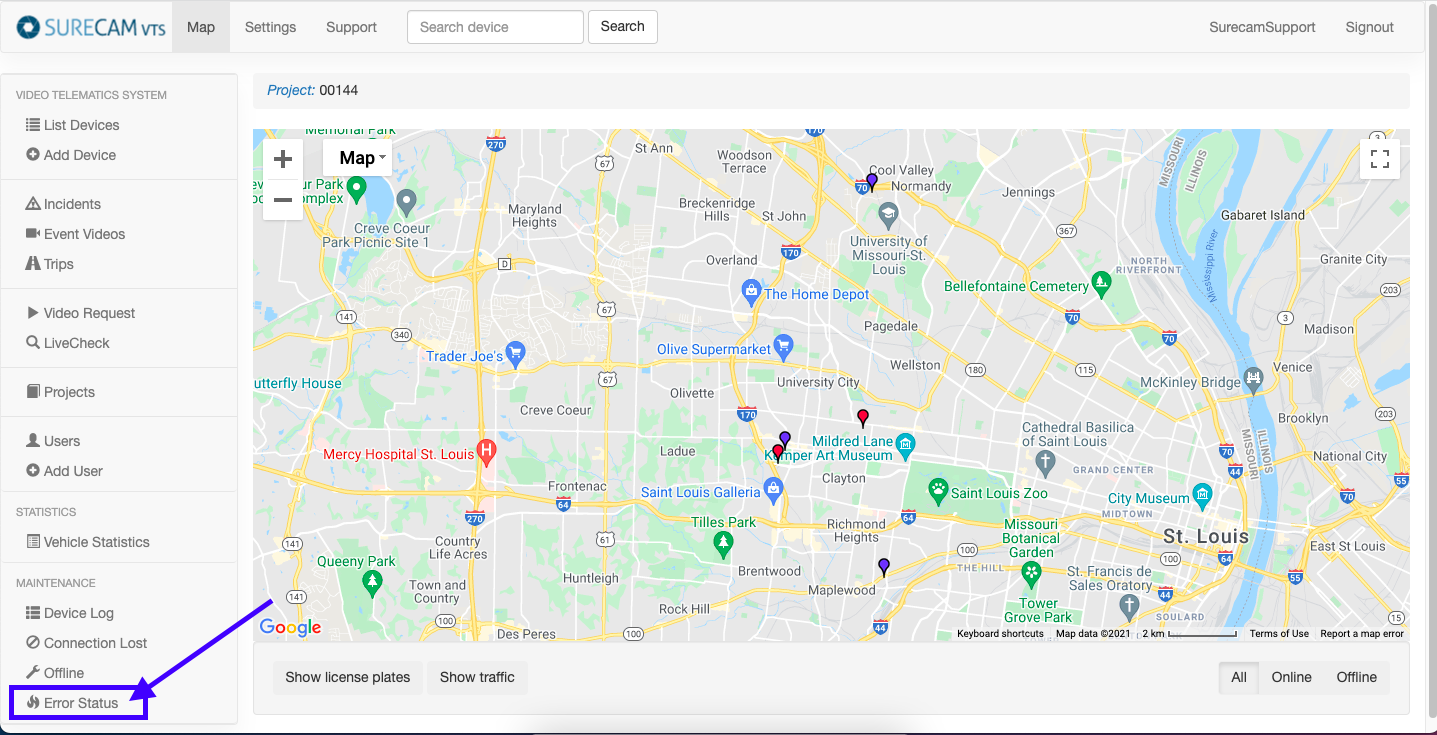
Task: Select the Offline devices filter
Action: (x=1356, y=677)
